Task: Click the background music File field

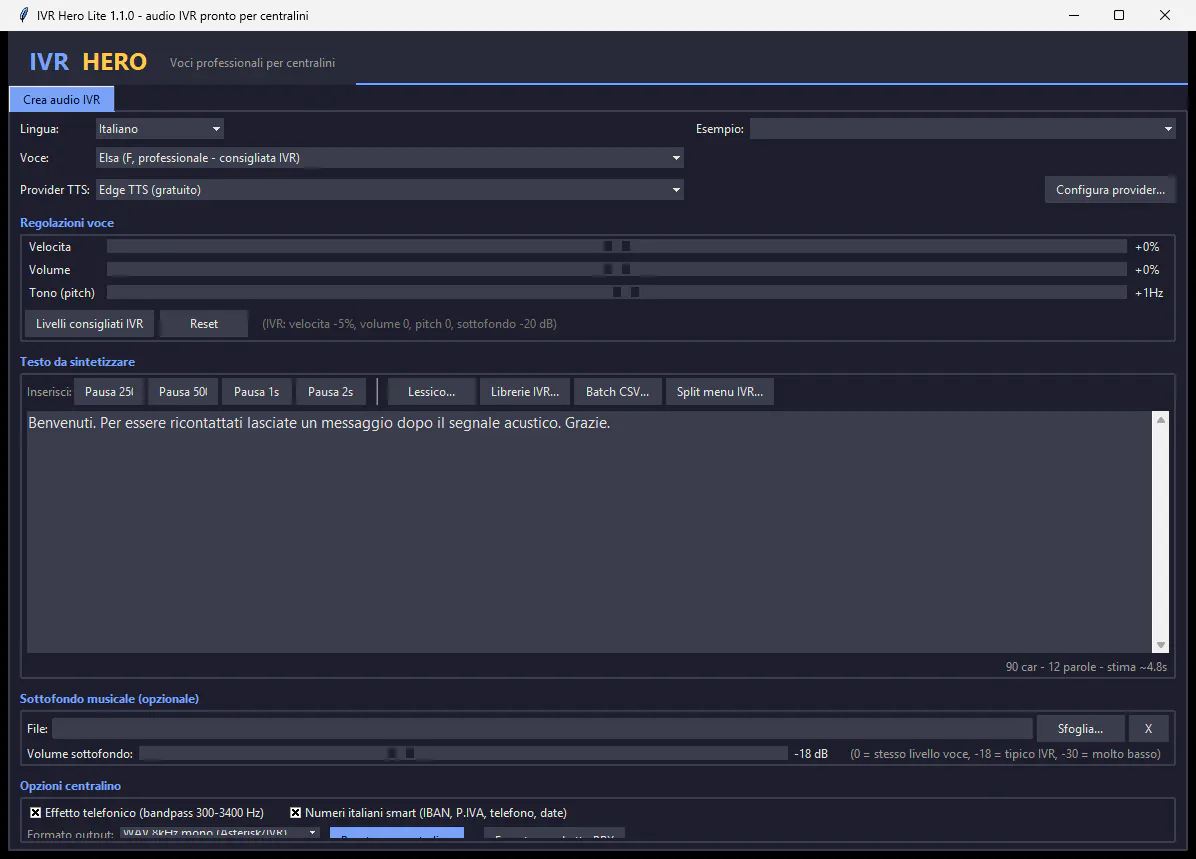Action: click(542, 729)
